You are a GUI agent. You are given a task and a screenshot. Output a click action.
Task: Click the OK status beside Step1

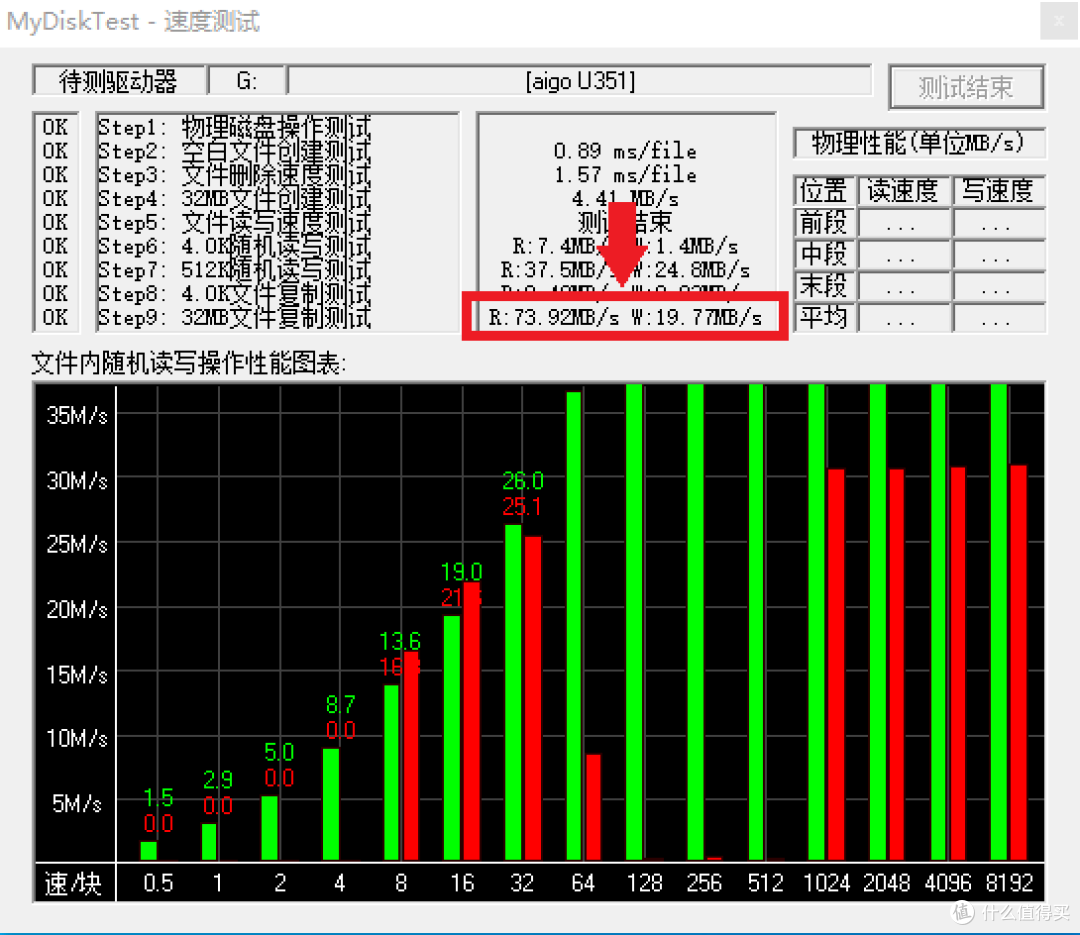click(x=55, y=127)
